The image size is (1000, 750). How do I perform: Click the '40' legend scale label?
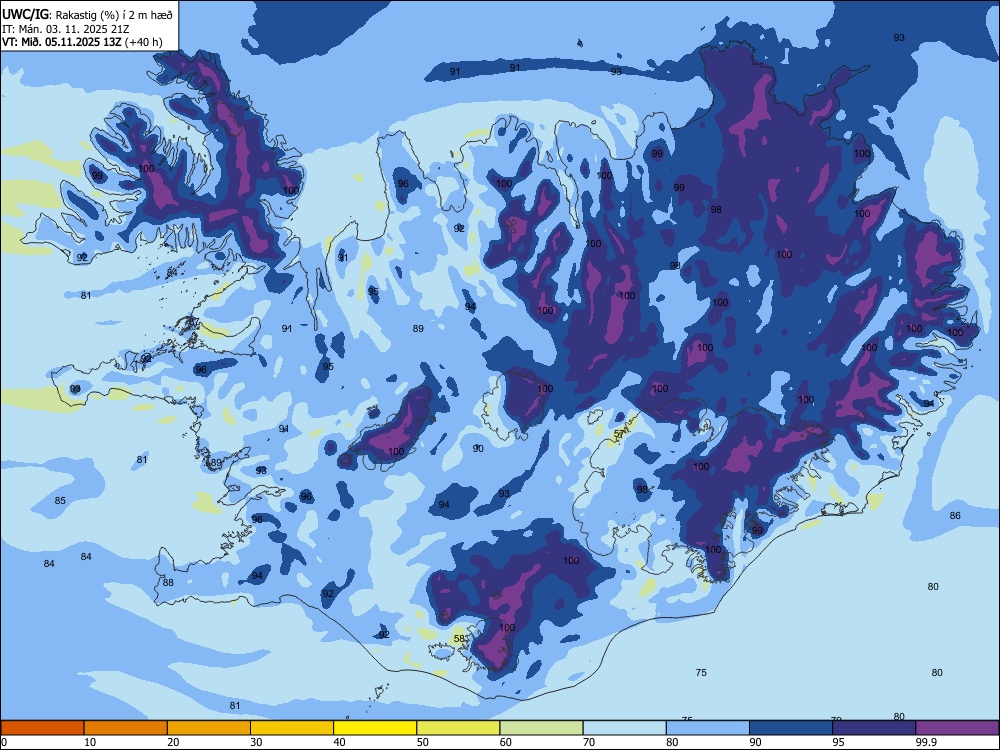tap(339, 742)
